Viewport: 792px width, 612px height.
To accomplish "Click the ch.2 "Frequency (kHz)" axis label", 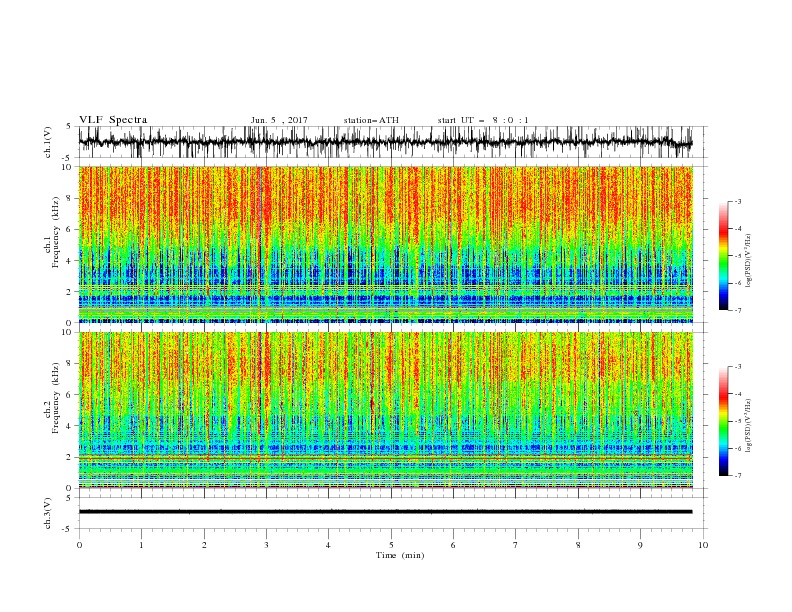I will pyautogui.click(x=56, y=397).
